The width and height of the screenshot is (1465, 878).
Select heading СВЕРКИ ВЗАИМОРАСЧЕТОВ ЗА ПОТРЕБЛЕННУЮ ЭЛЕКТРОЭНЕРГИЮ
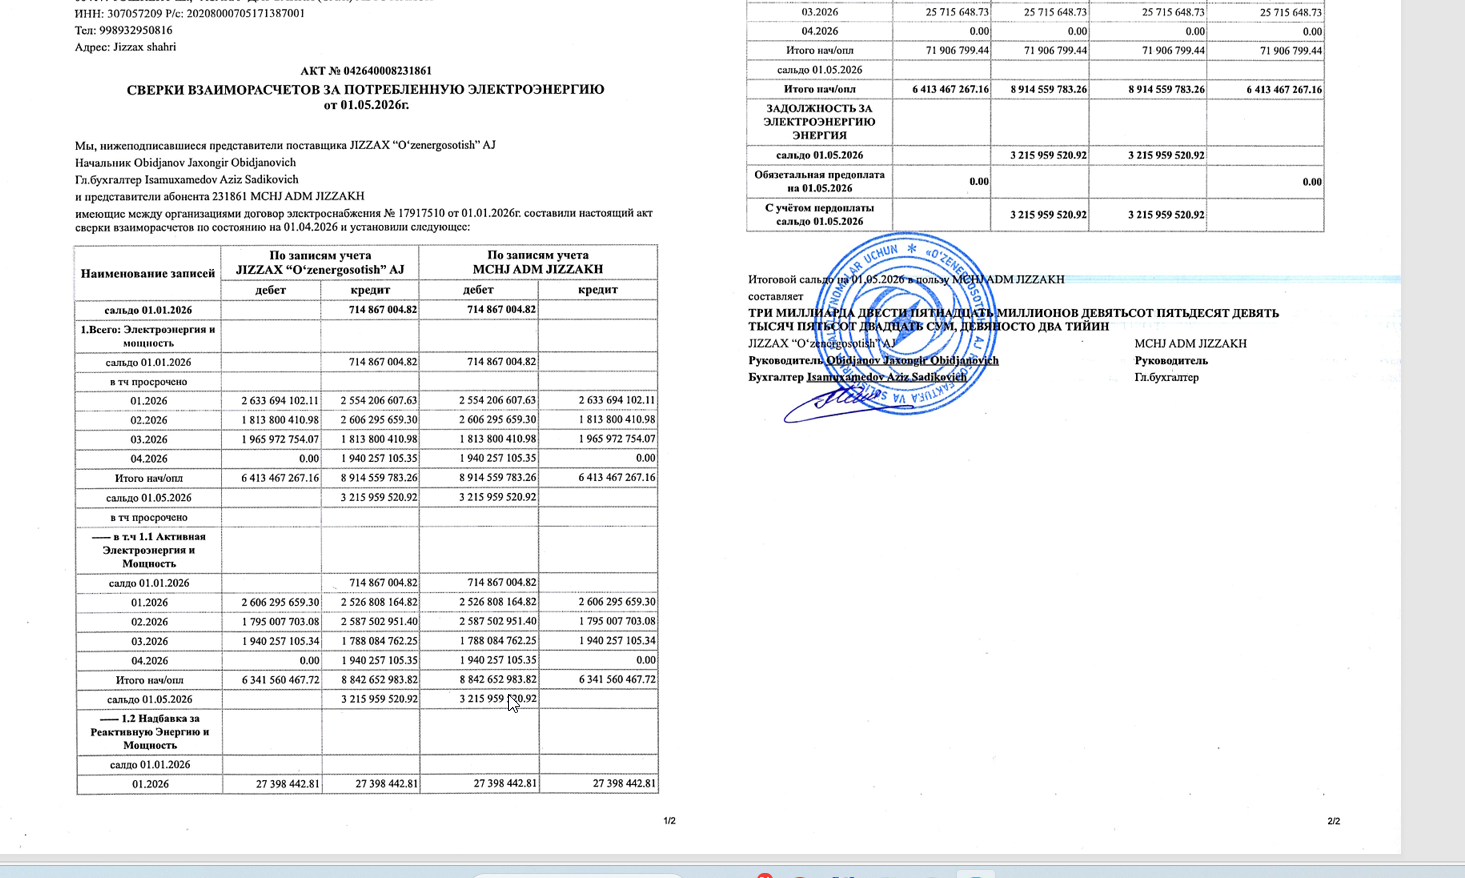coord(366,89)
